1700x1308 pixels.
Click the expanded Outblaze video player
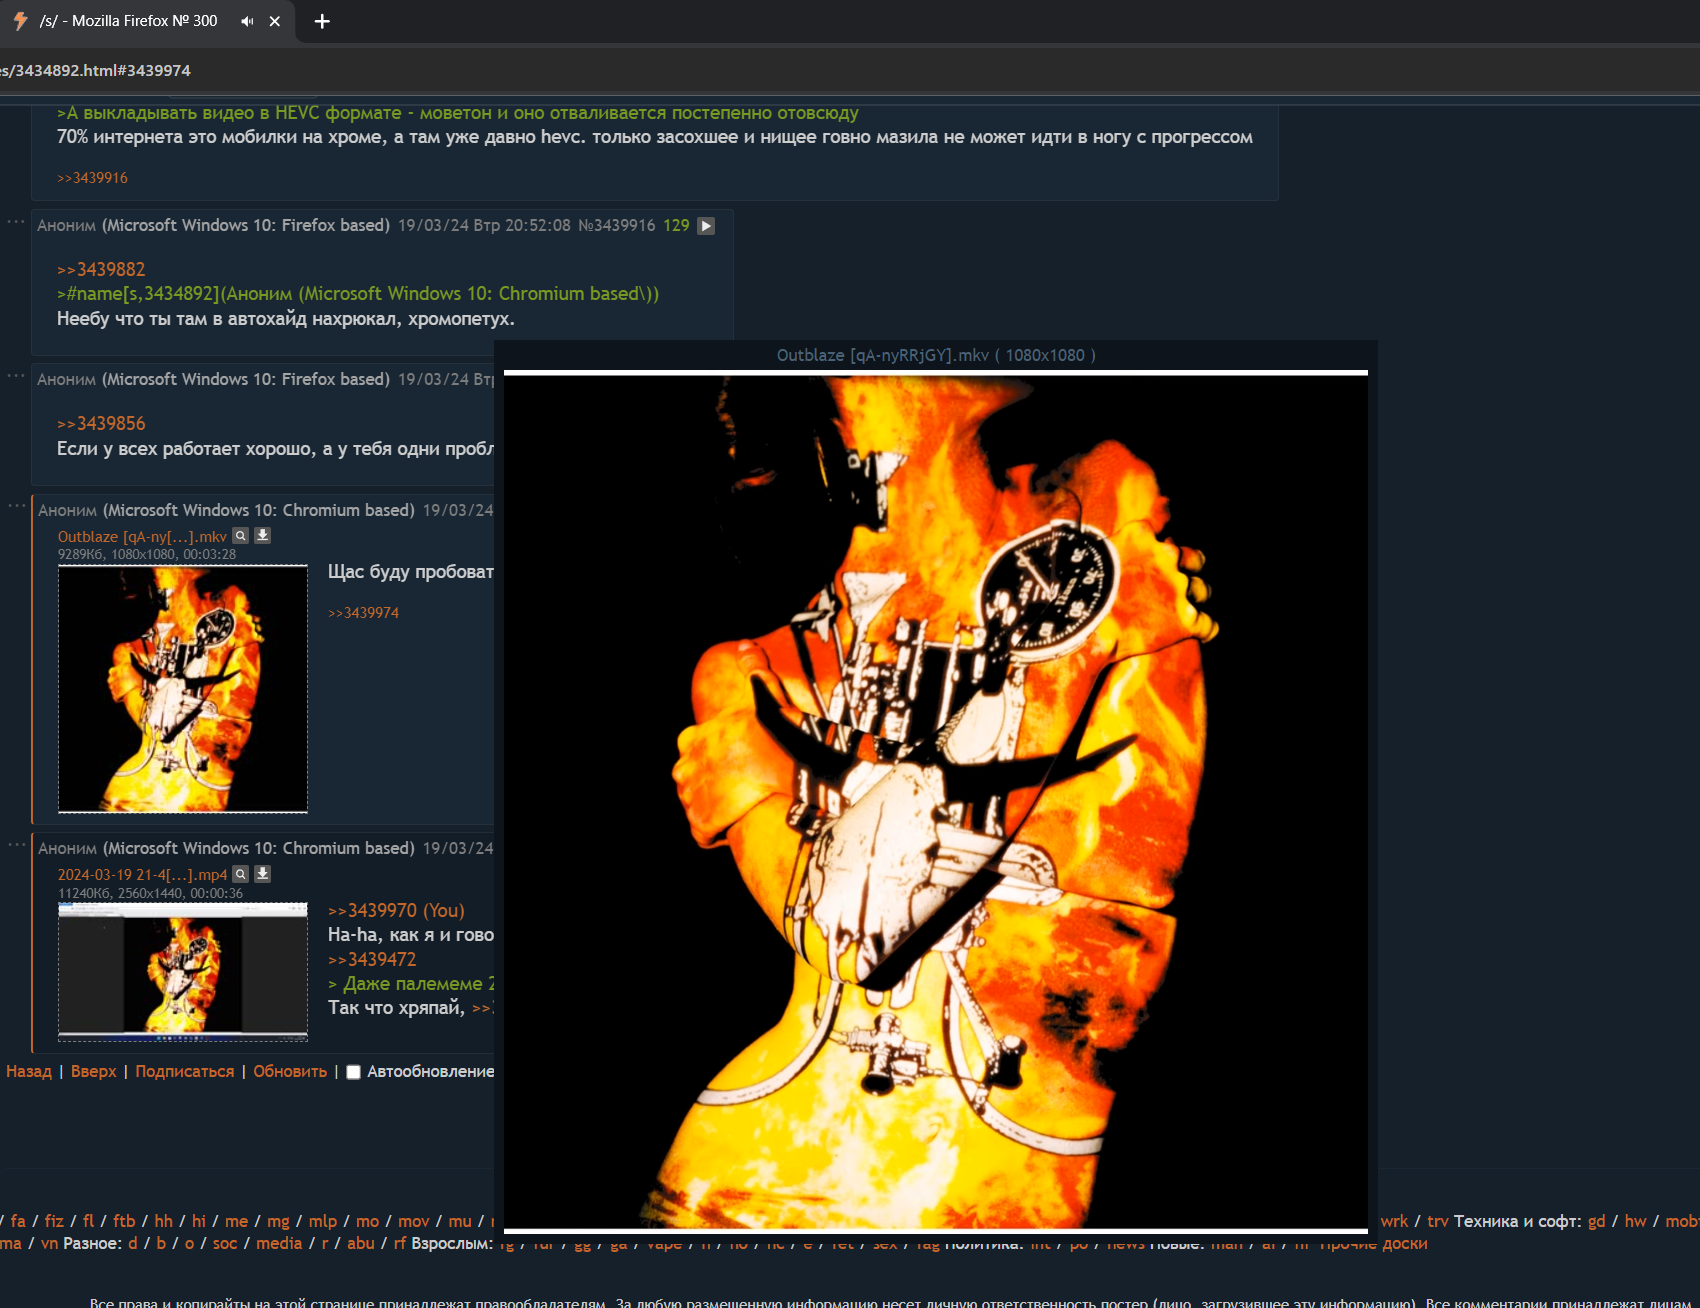coord(936,801)
